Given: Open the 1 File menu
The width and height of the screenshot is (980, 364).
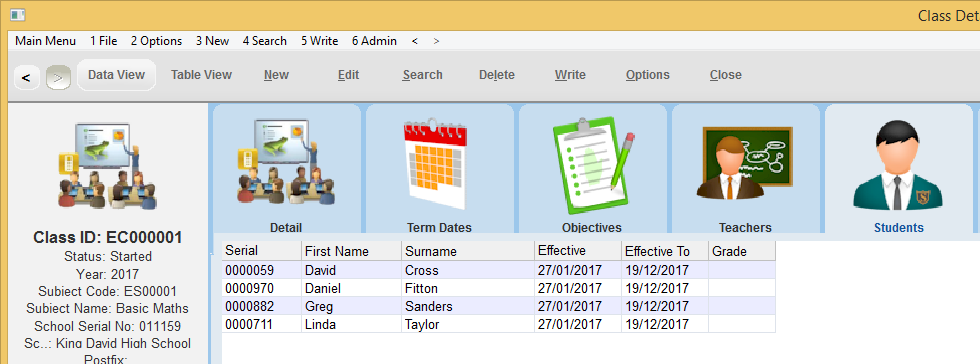Looking at the screenshot, I should tap(104, 41).
